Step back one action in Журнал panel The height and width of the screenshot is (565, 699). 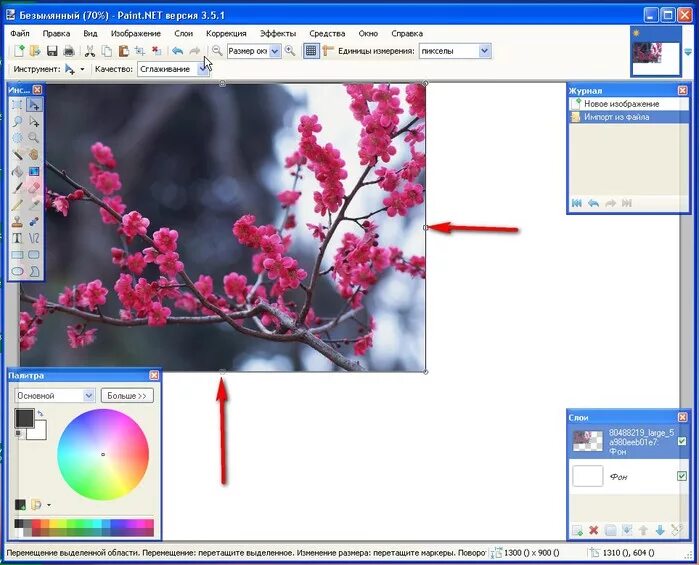(593, 203)
